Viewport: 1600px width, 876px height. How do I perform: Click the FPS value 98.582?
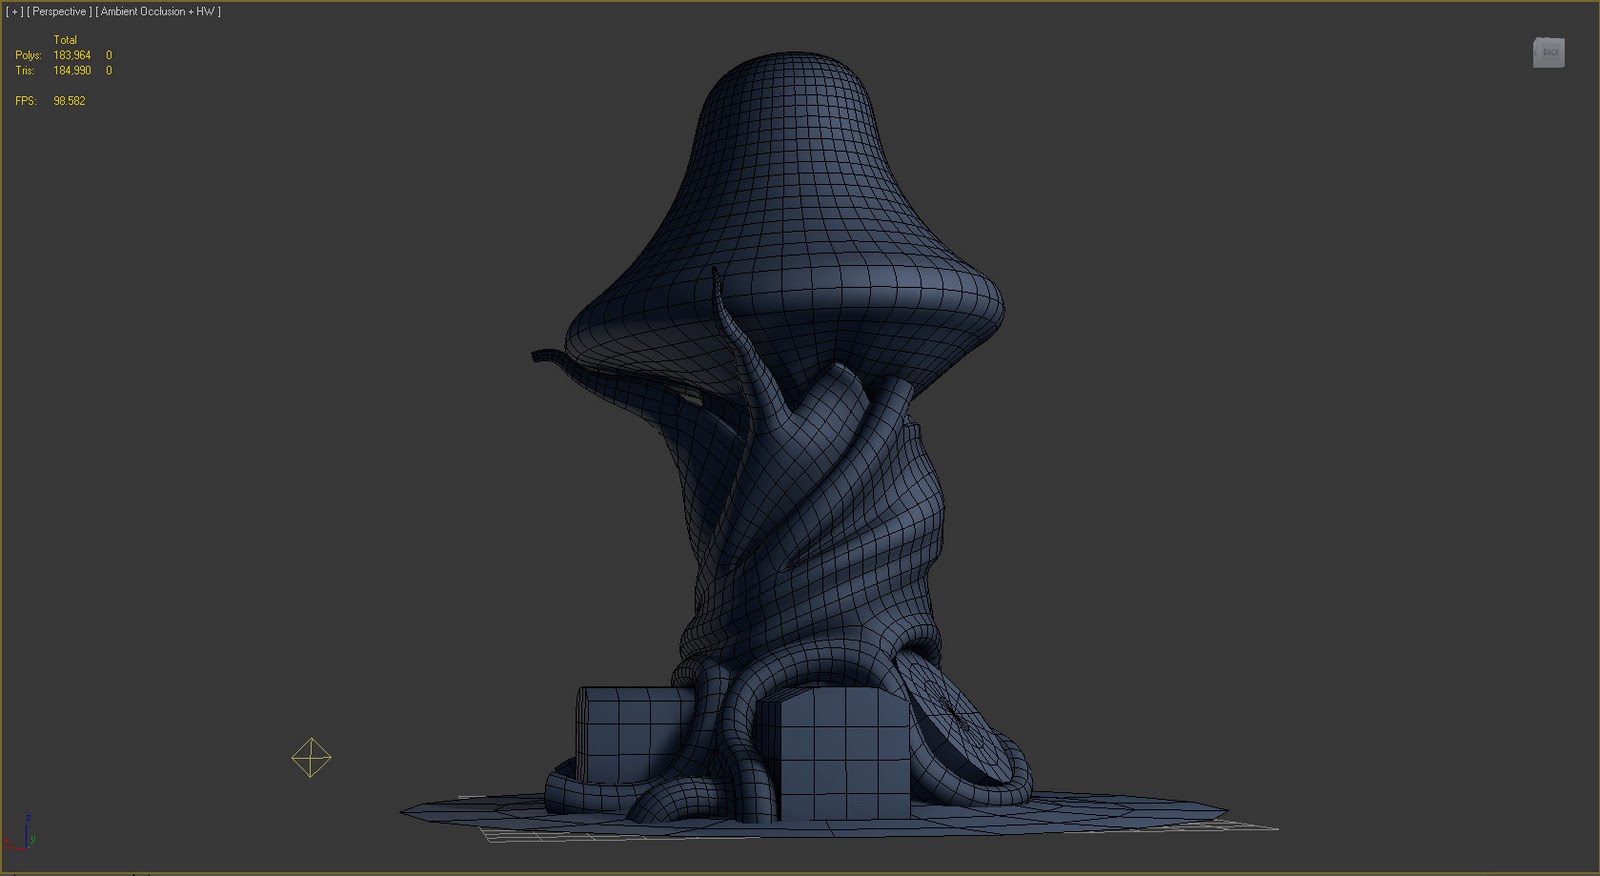tap(69, 101)
